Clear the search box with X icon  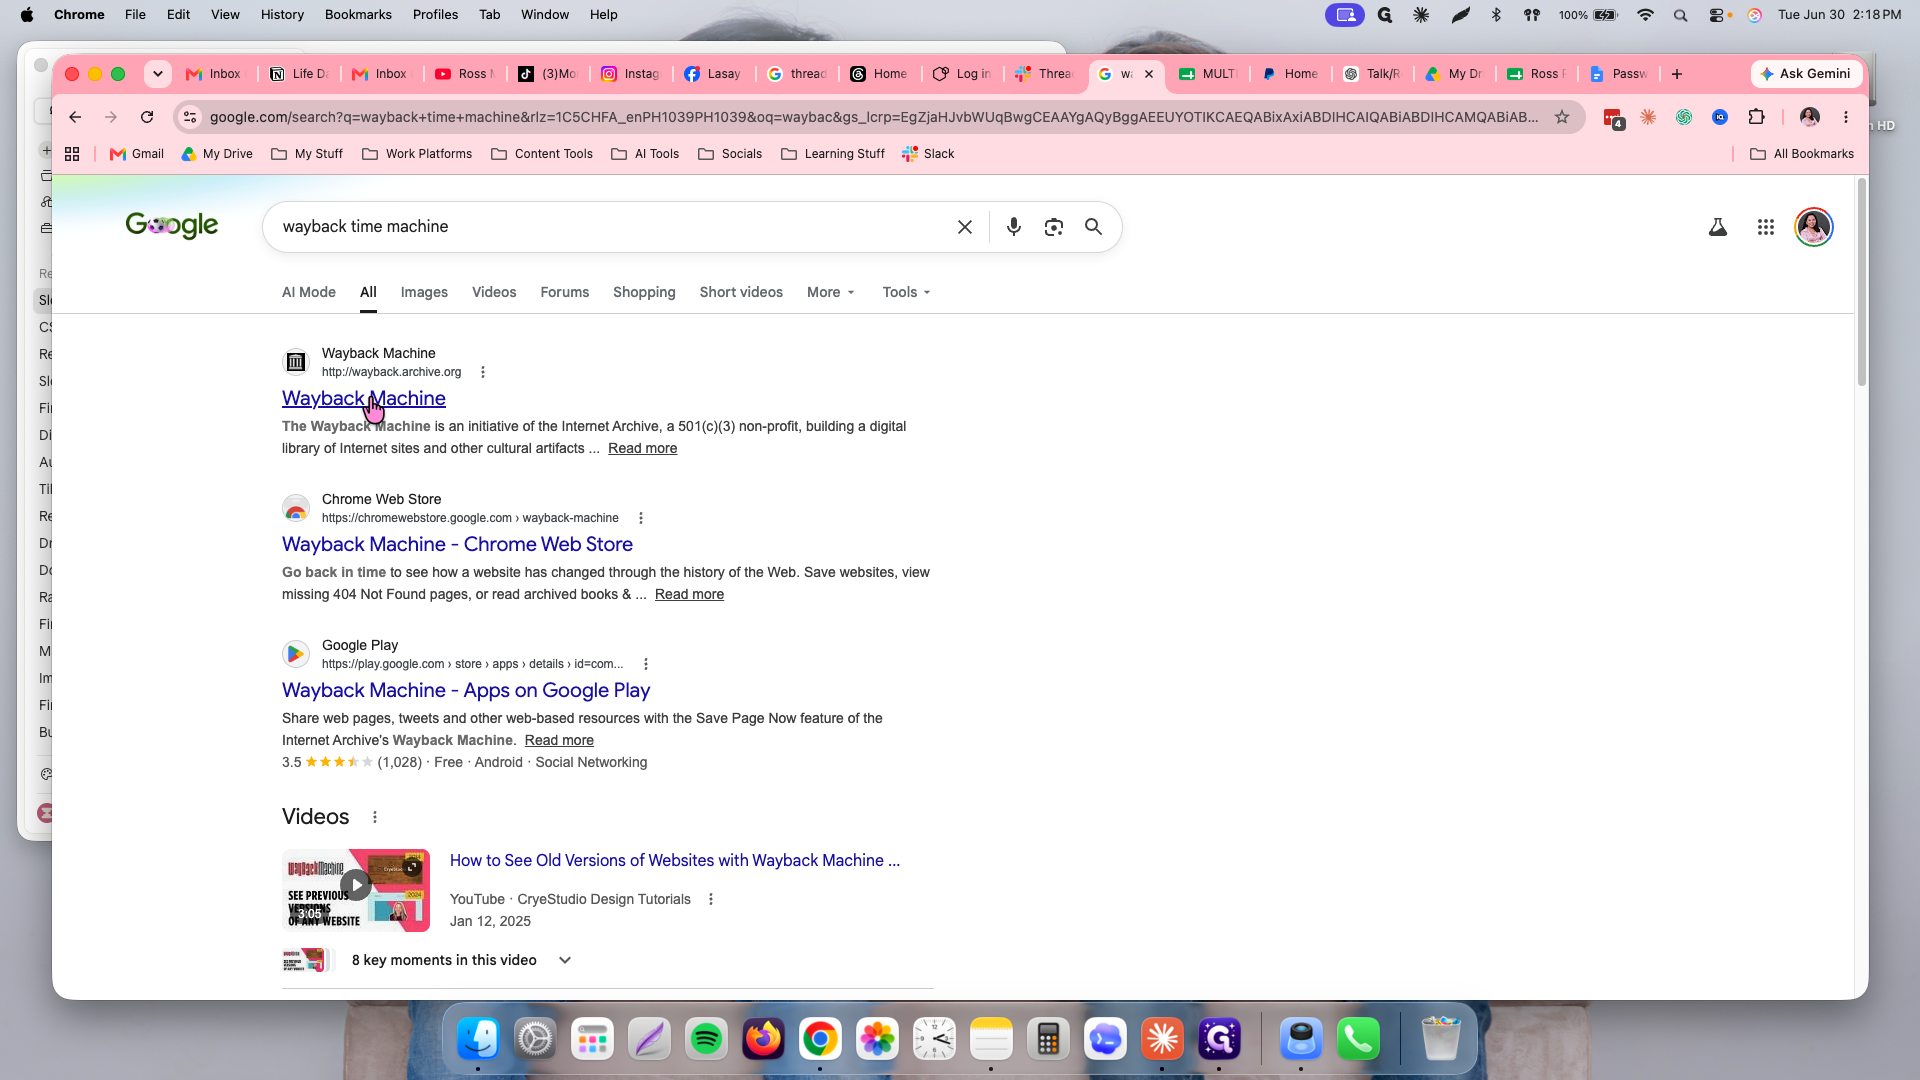click(965, 227)
